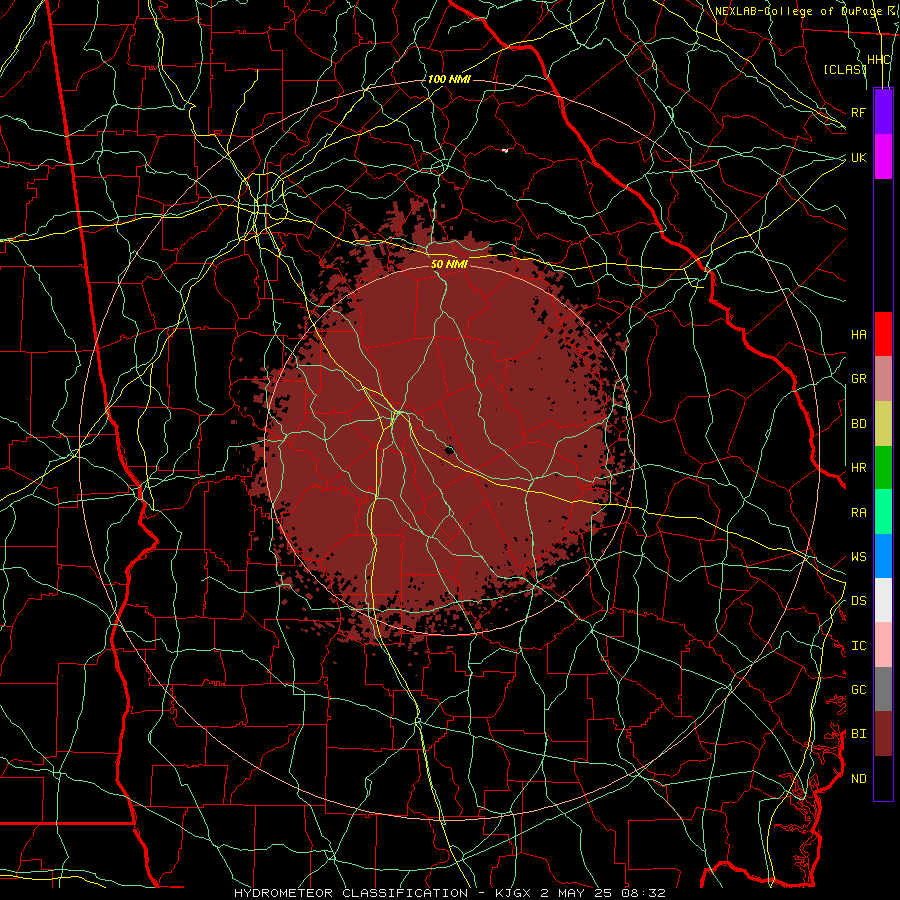Click the HA legend label
900x900 pixels.
point(859,335)
